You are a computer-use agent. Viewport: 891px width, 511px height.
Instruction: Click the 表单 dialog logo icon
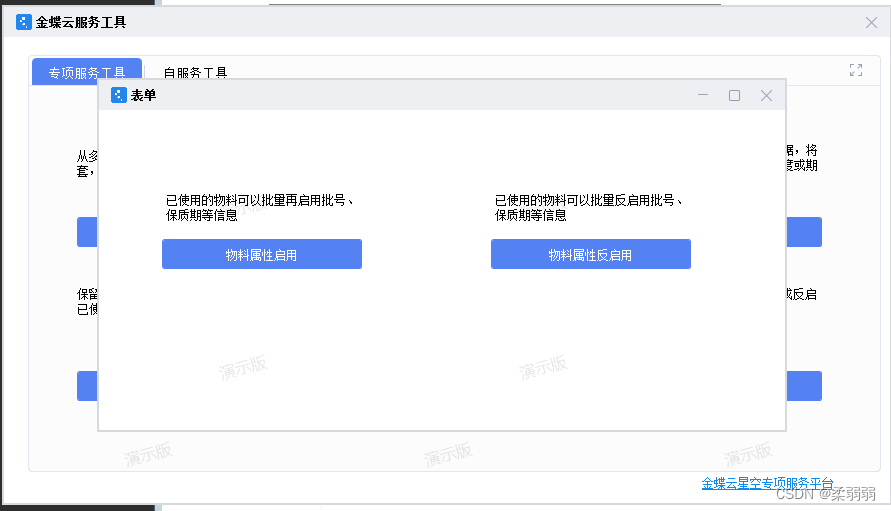[119, 95]
